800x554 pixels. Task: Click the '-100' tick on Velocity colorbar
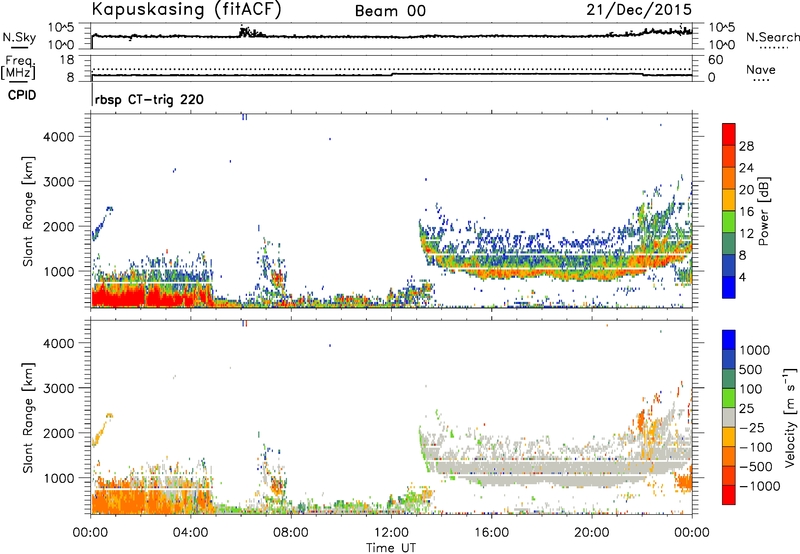(756, 447)
